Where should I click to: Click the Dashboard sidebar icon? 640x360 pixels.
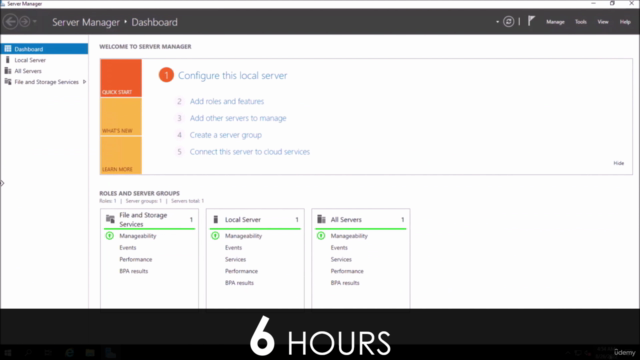tap(8, 49)
